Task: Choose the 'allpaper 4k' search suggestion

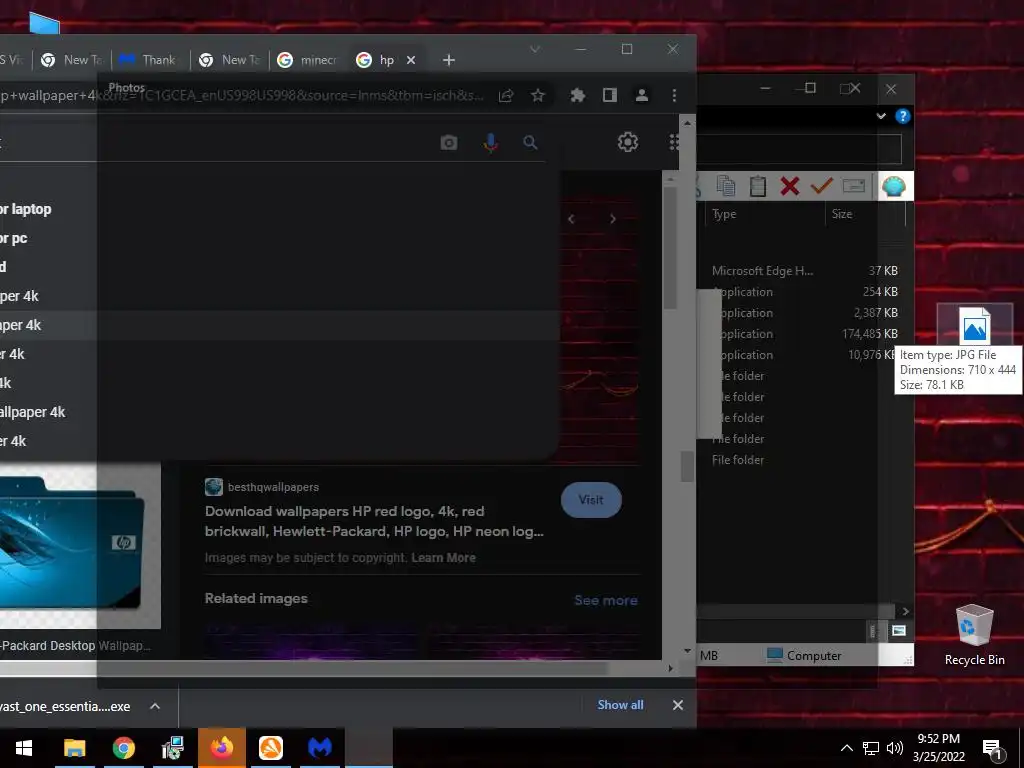Action: click(33, 413)
